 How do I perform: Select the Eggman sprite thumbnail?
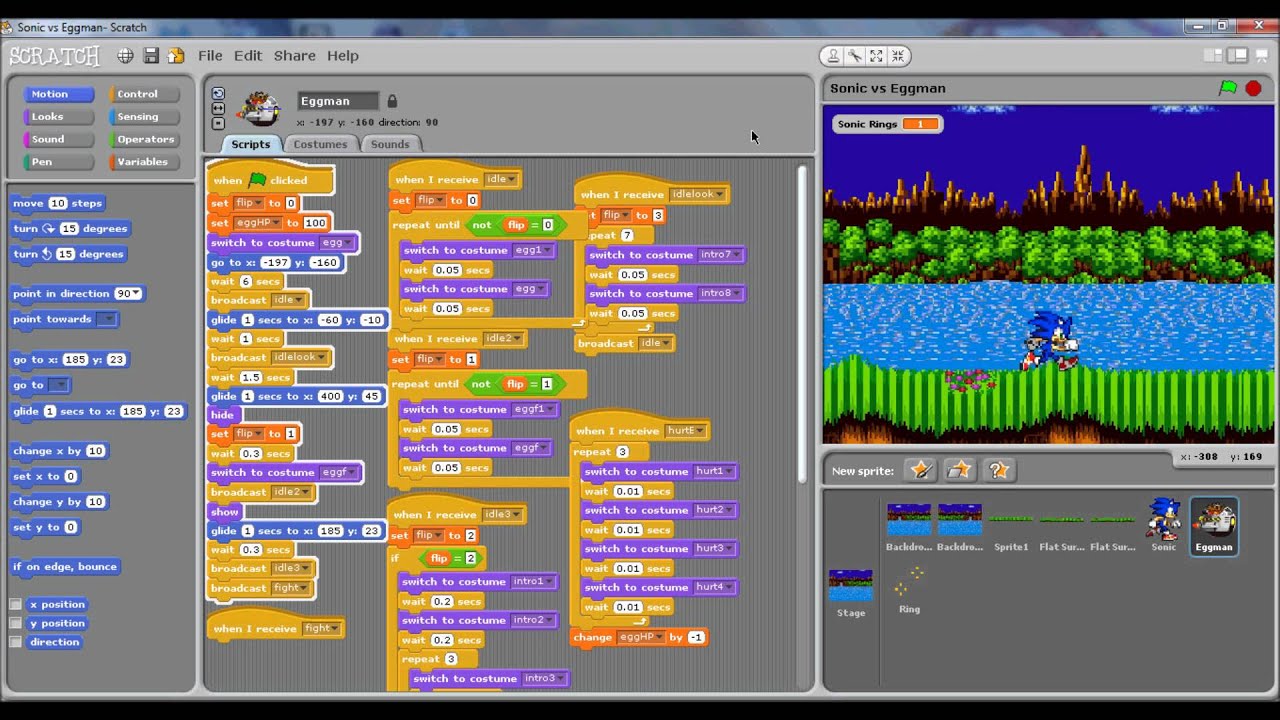click(1214, 526)
